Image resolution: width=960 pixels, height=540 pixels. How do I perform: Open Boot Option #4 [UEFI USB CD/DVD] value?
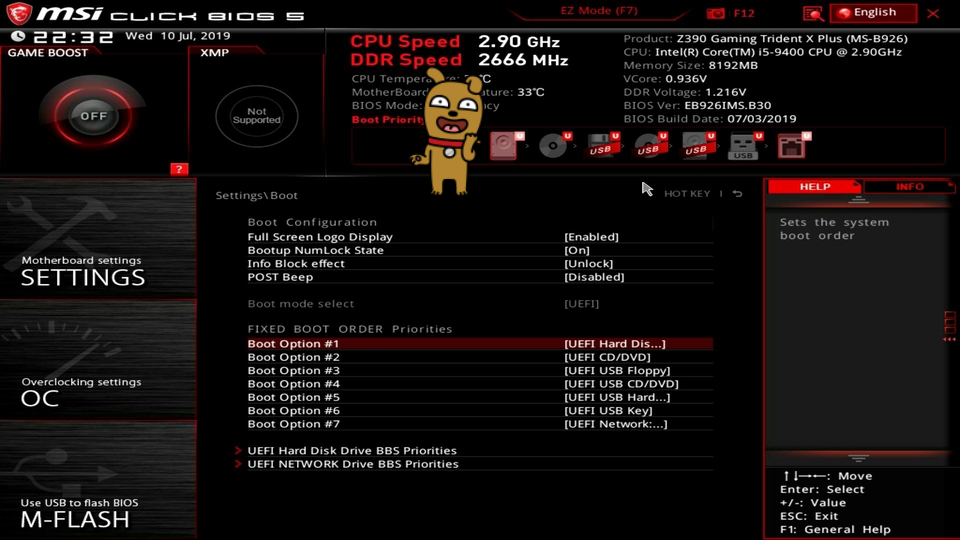621,384
